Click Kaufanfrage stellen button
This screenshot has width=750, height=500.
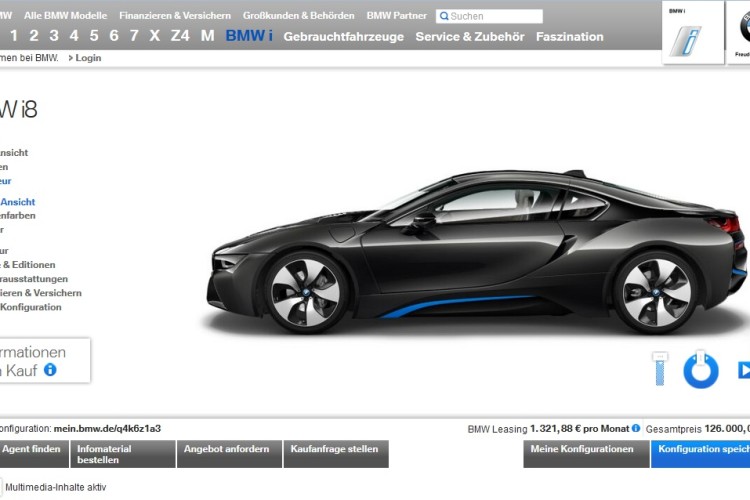(336, 454)
